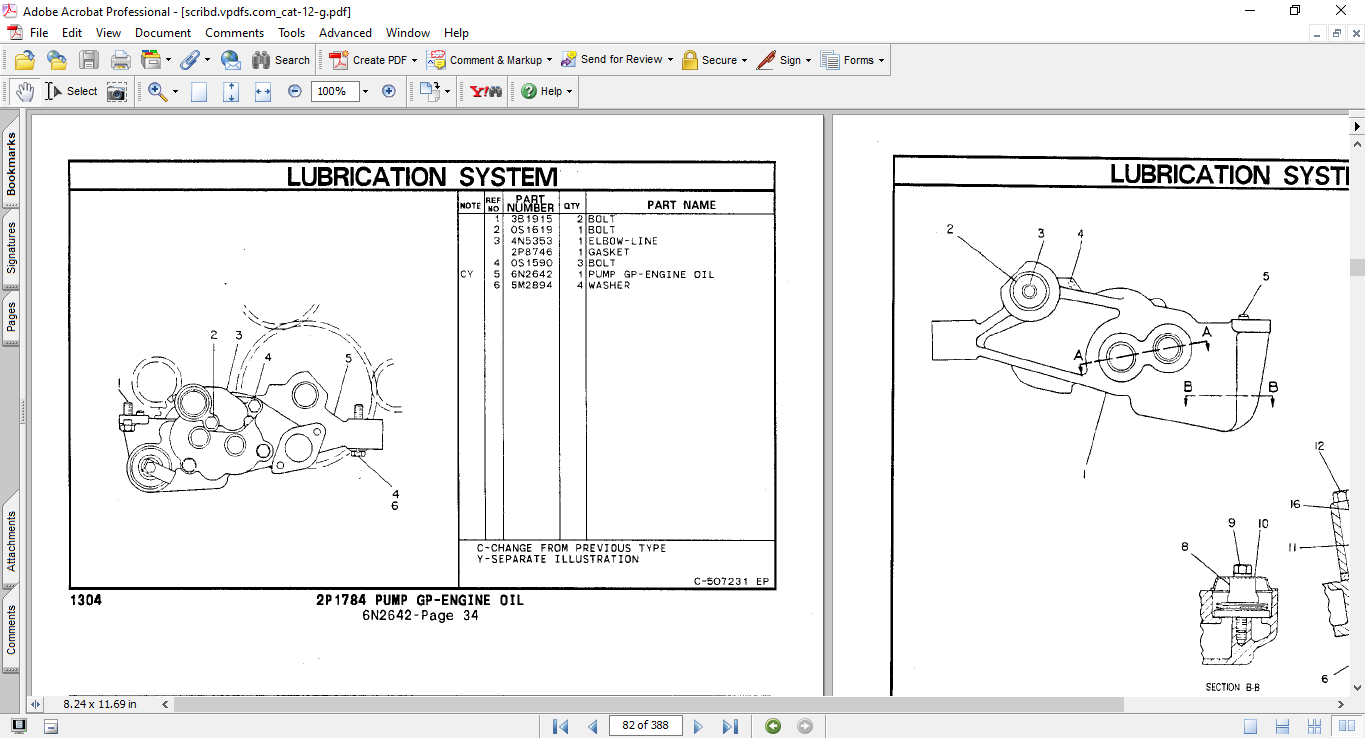Screen dimensions: 1365x738
Task: Click the Search button
Action: tap(281, 60)
